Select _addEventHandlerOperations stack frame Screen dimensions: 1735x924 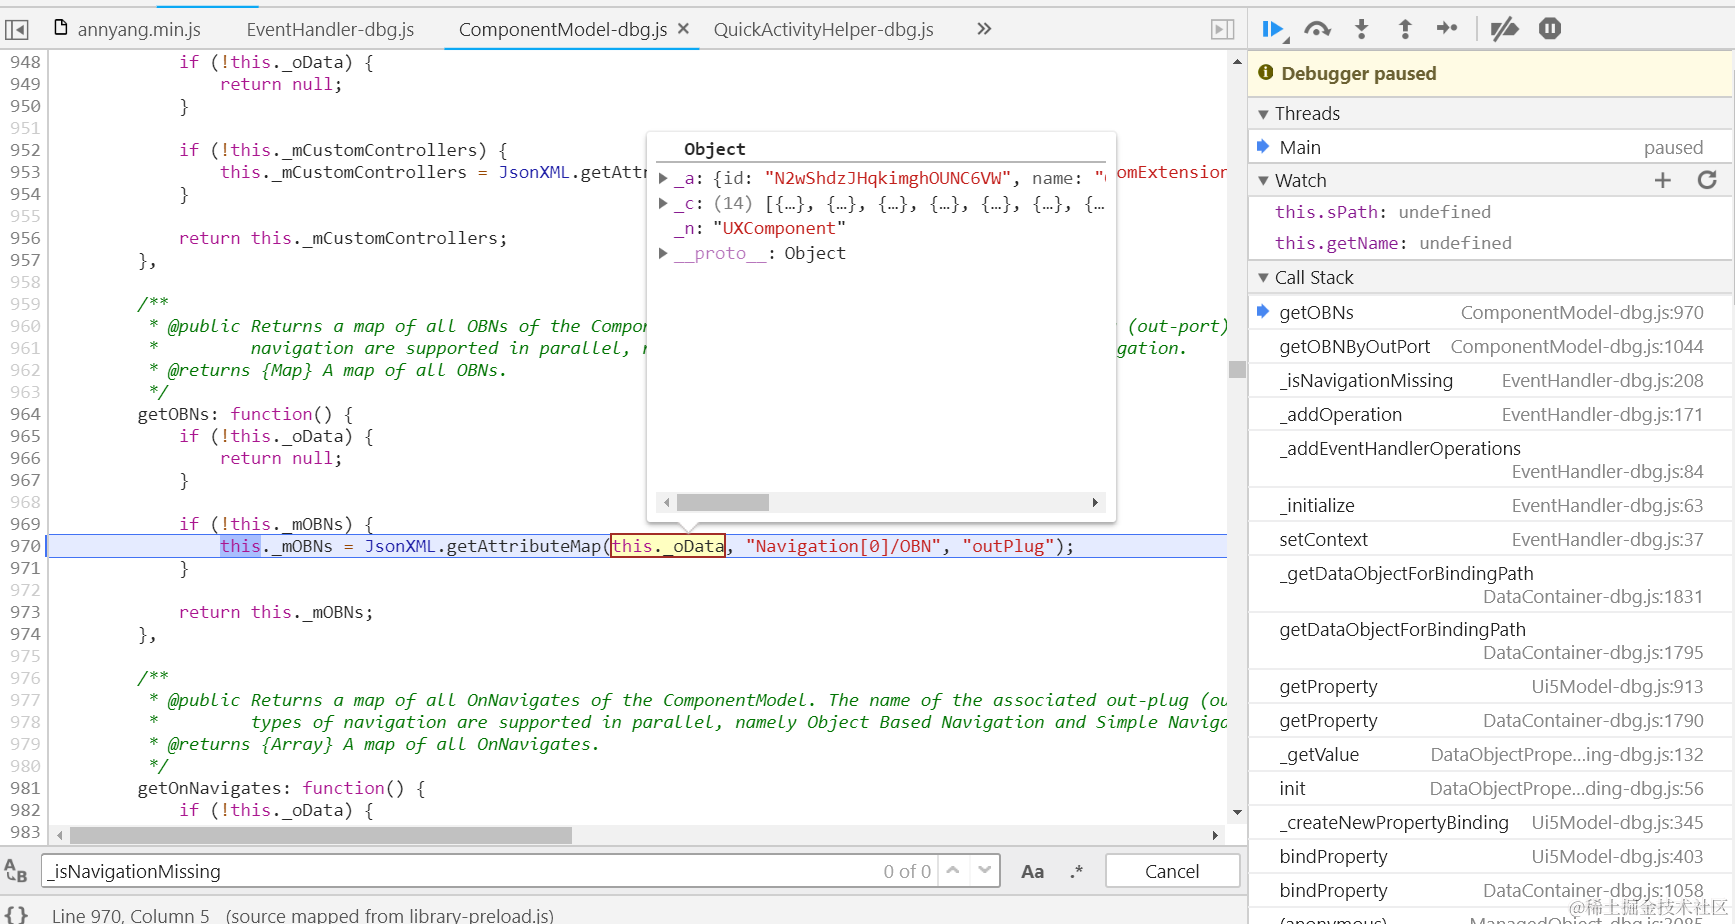tap(1490, 460)
